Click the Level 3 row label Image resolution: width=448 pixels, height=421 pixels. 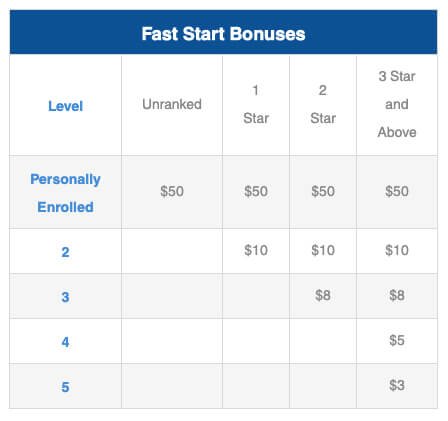pos(65,297)
